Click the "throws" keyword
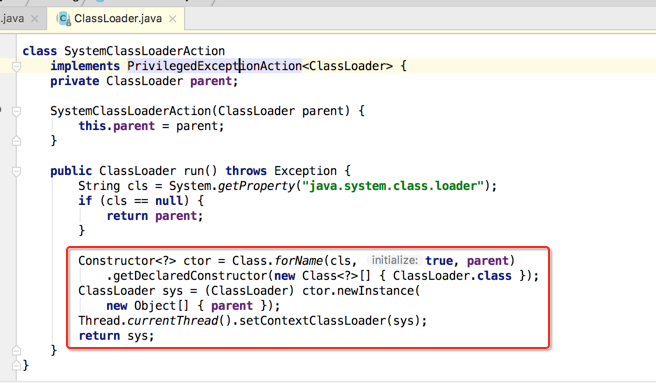Viewport: 656px width, 383px height. coord(246,171)
